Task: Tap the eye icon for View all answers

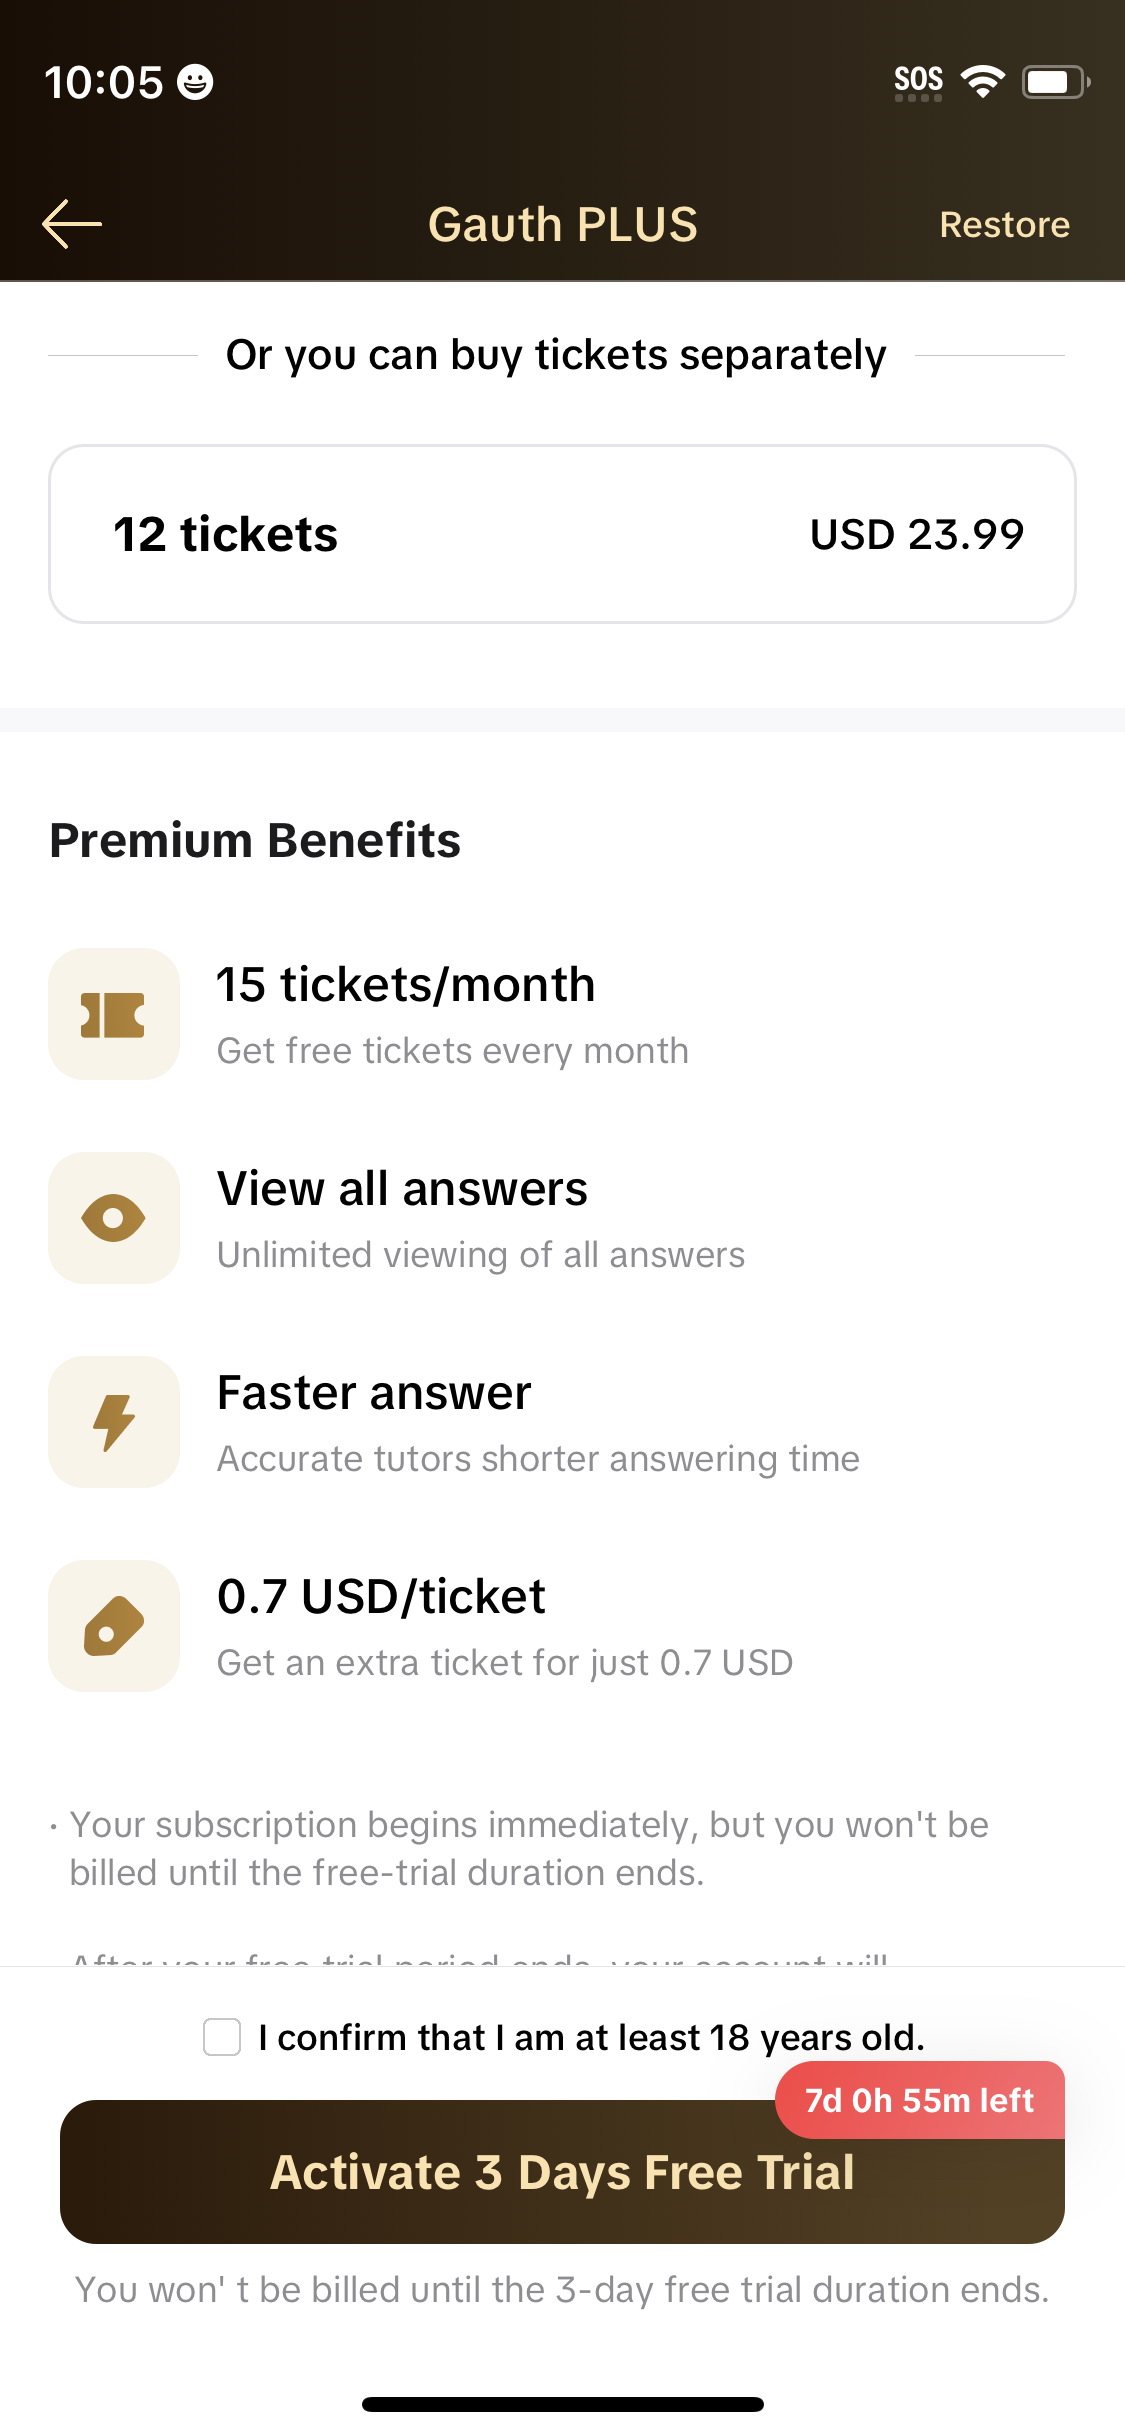Action: tap(114, 1218)
